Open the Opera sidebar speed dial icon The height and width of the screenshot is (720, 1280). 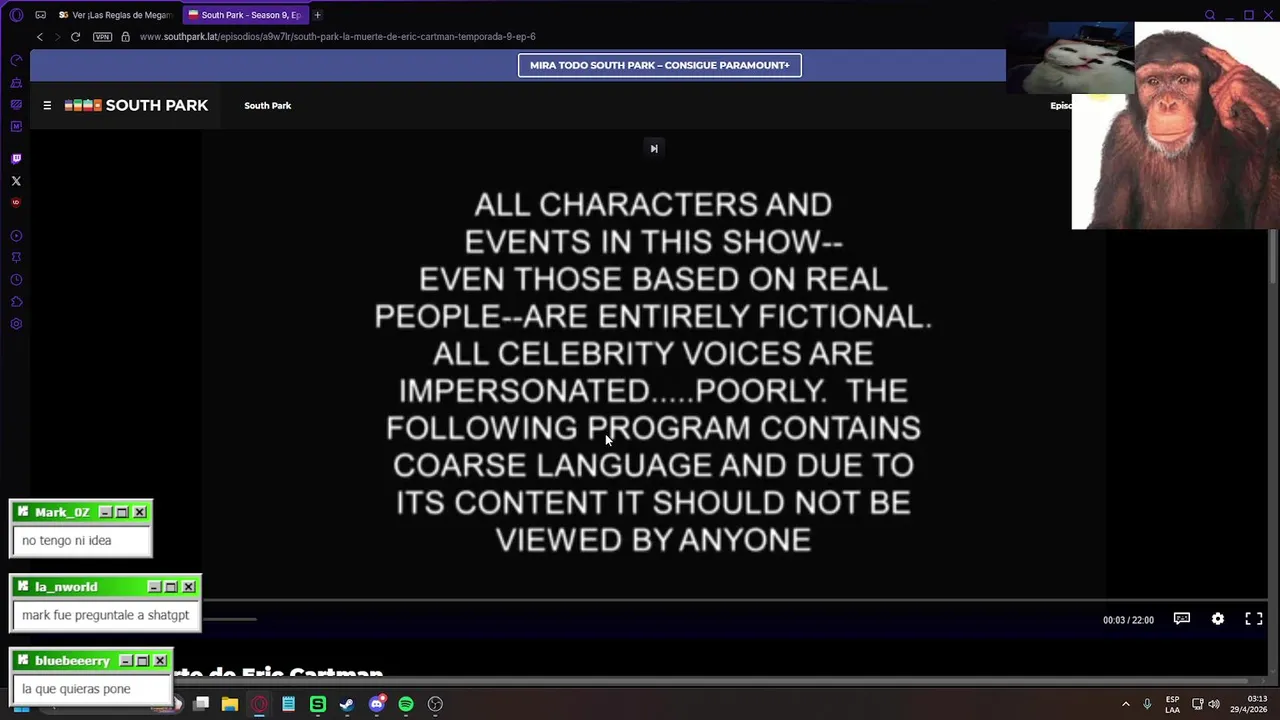coord(16,61)
